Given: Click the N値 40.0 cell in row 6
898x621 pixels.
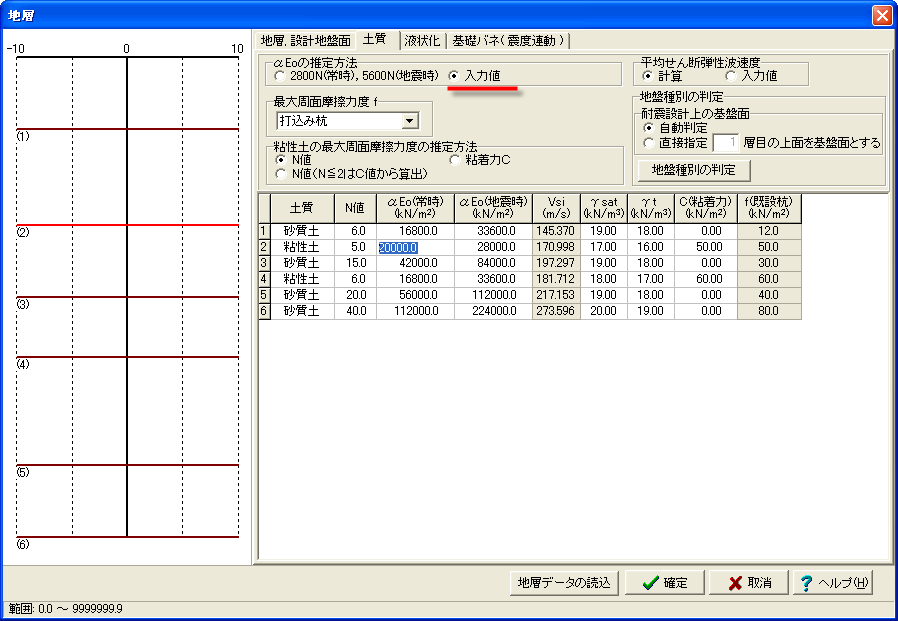Looking at the screenshot, I should point(355,311).
